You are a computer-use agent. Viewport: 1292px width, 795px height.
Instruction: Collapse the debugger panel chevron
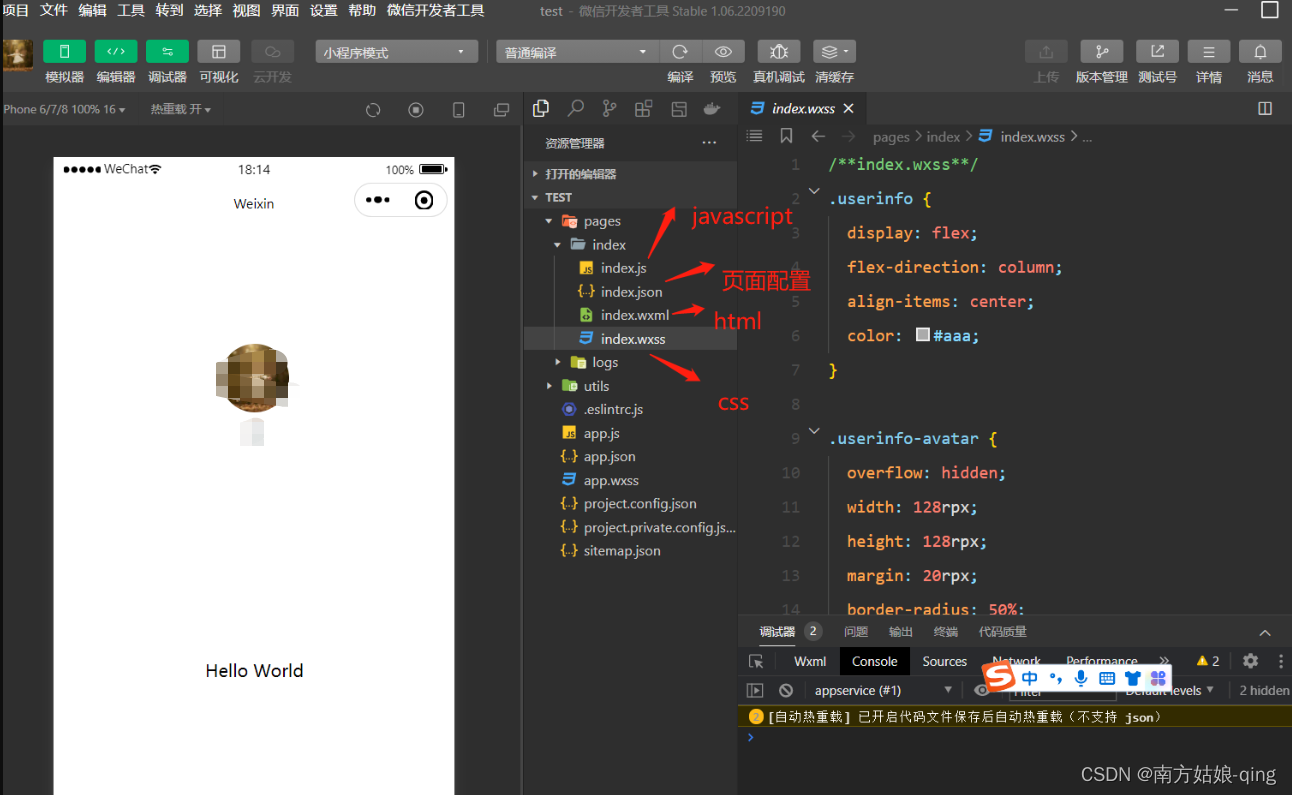[x=1265, y=632]
